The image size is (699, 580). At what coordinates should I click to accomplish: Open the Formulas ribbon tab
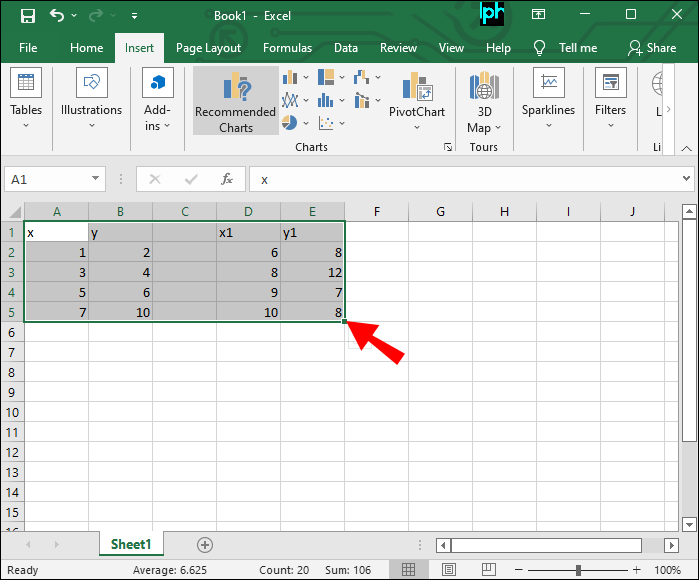[287, 48]
